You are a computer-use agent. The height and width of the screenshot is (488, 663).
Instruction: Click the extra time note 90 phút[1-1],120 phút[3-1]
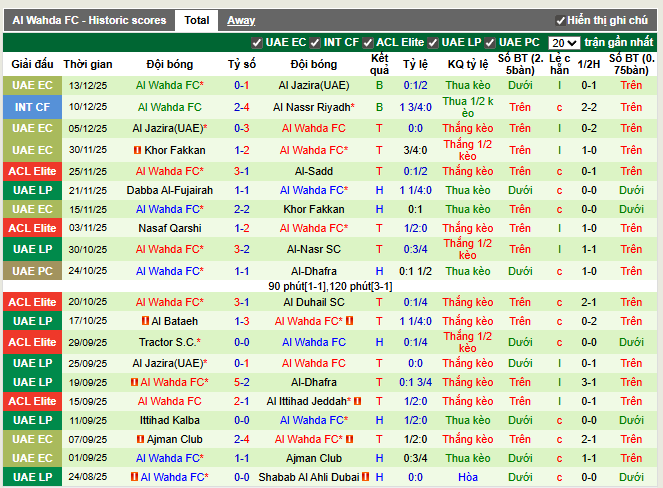(330, 286)
